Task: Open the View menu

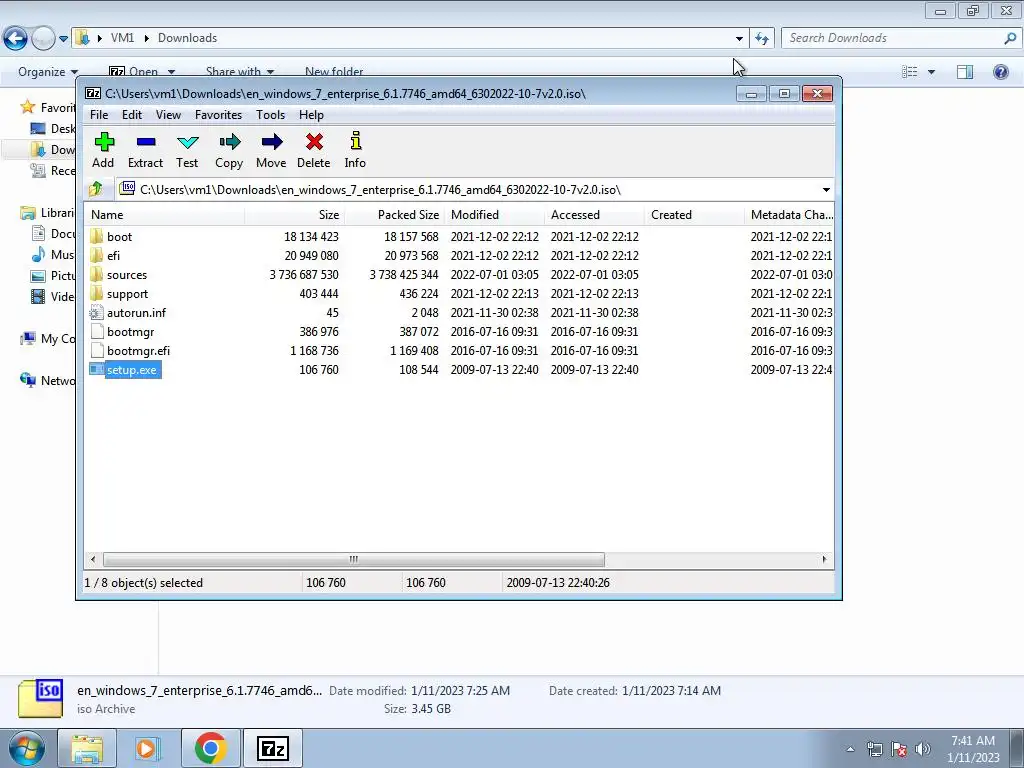Action: point(168,115)
